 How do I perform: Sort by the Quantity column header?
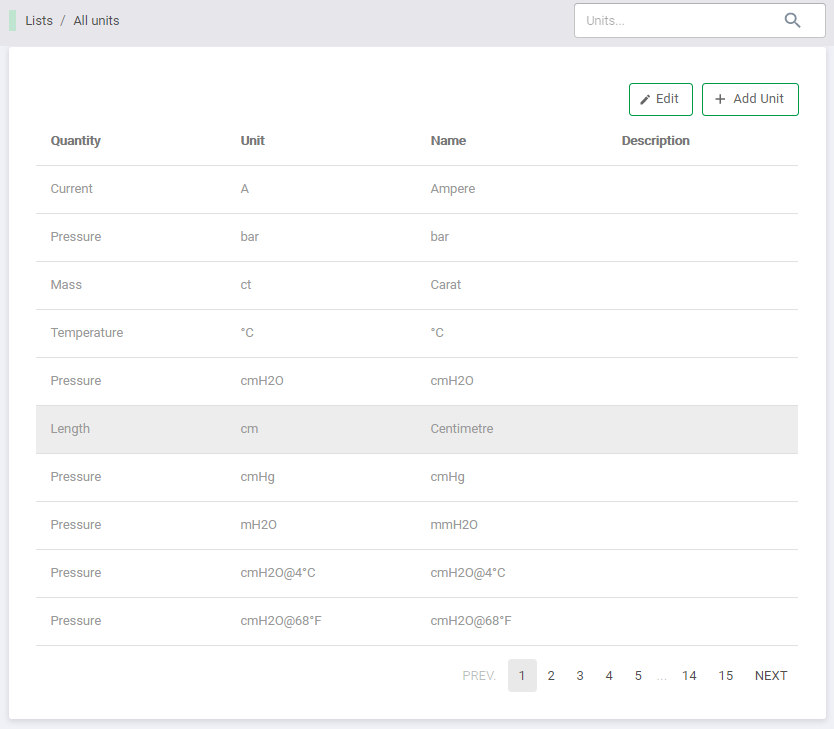point(76,141)
